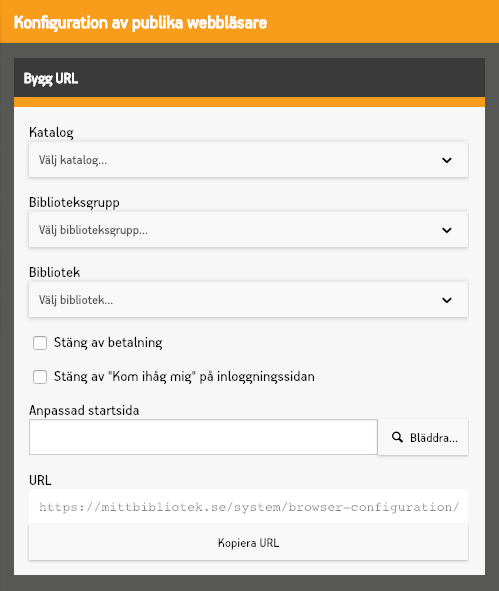Click the Bibliotek chevron arrow icon
The image size is (499, 591).
coord(447,300)
